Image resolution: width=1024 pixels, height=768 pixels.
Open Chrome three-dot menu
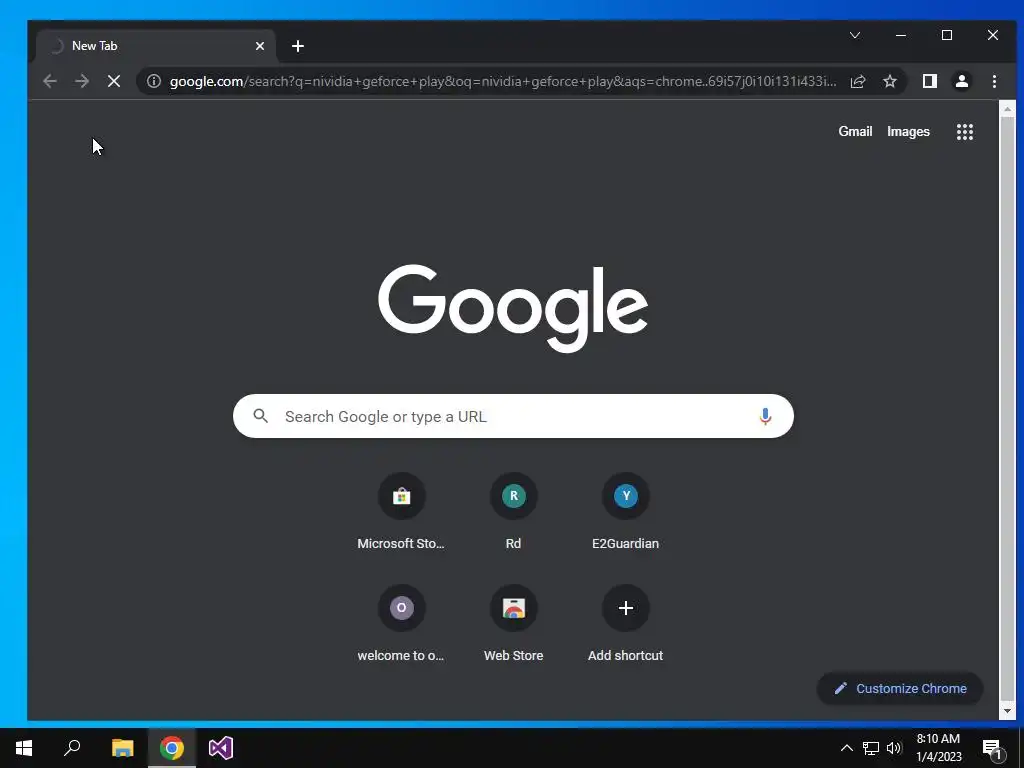coord(994,82)
